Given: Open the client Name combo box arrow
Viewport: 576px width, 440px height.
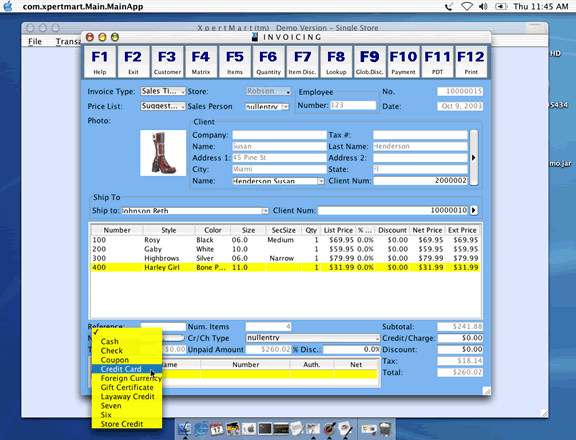Looking at the screenshot, I should click(x=321, y=181).
